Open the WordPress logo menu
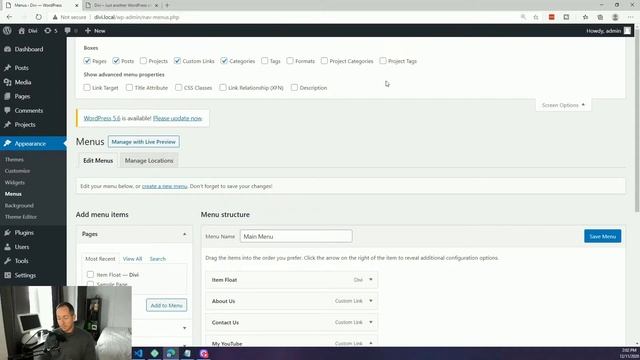 click(7, 31)
